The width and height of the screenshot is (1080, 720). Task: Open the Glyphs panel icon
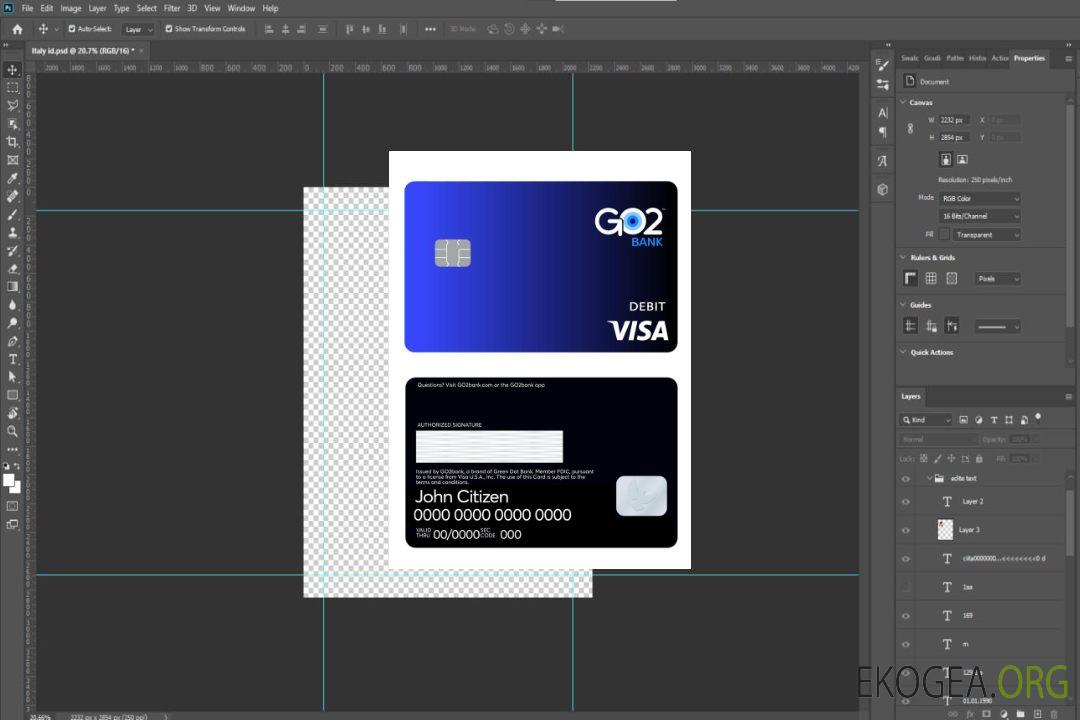click(883, 161)
